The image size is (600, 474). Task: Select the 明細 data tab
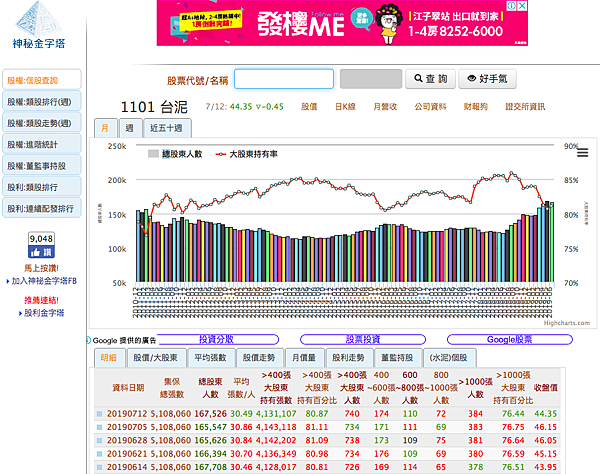(x=109, y=358)
